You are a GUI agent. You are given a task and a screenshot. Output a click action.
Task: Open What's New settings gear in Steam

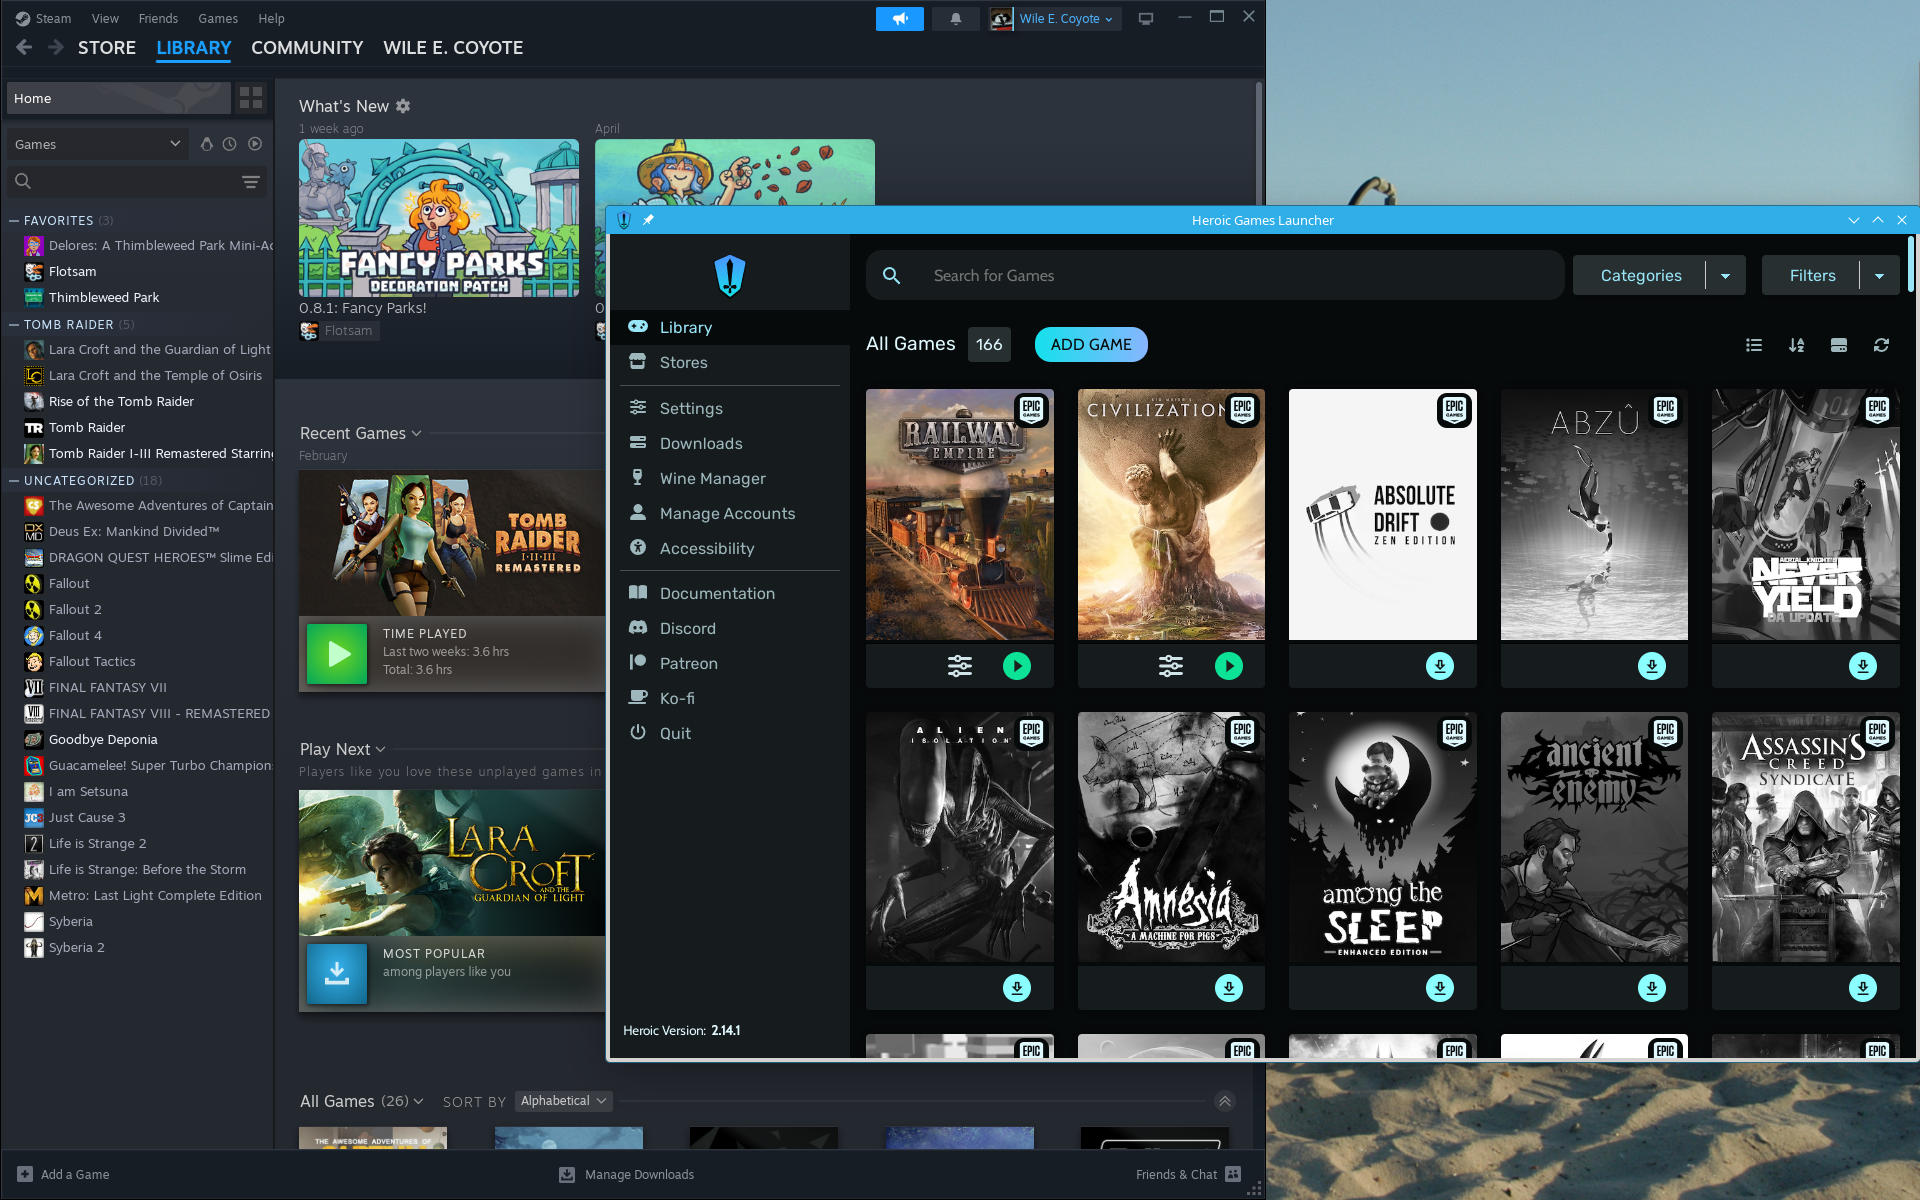point(403,106)
